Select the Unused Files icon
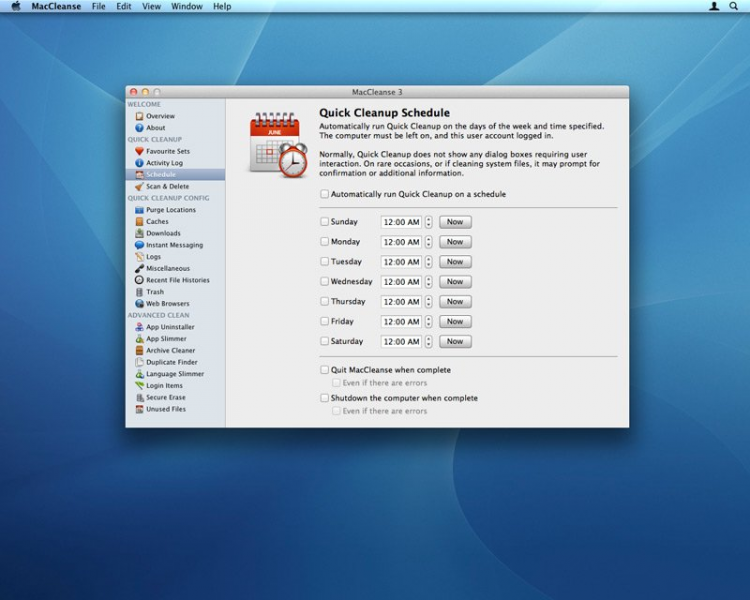 tap(139, 409)
